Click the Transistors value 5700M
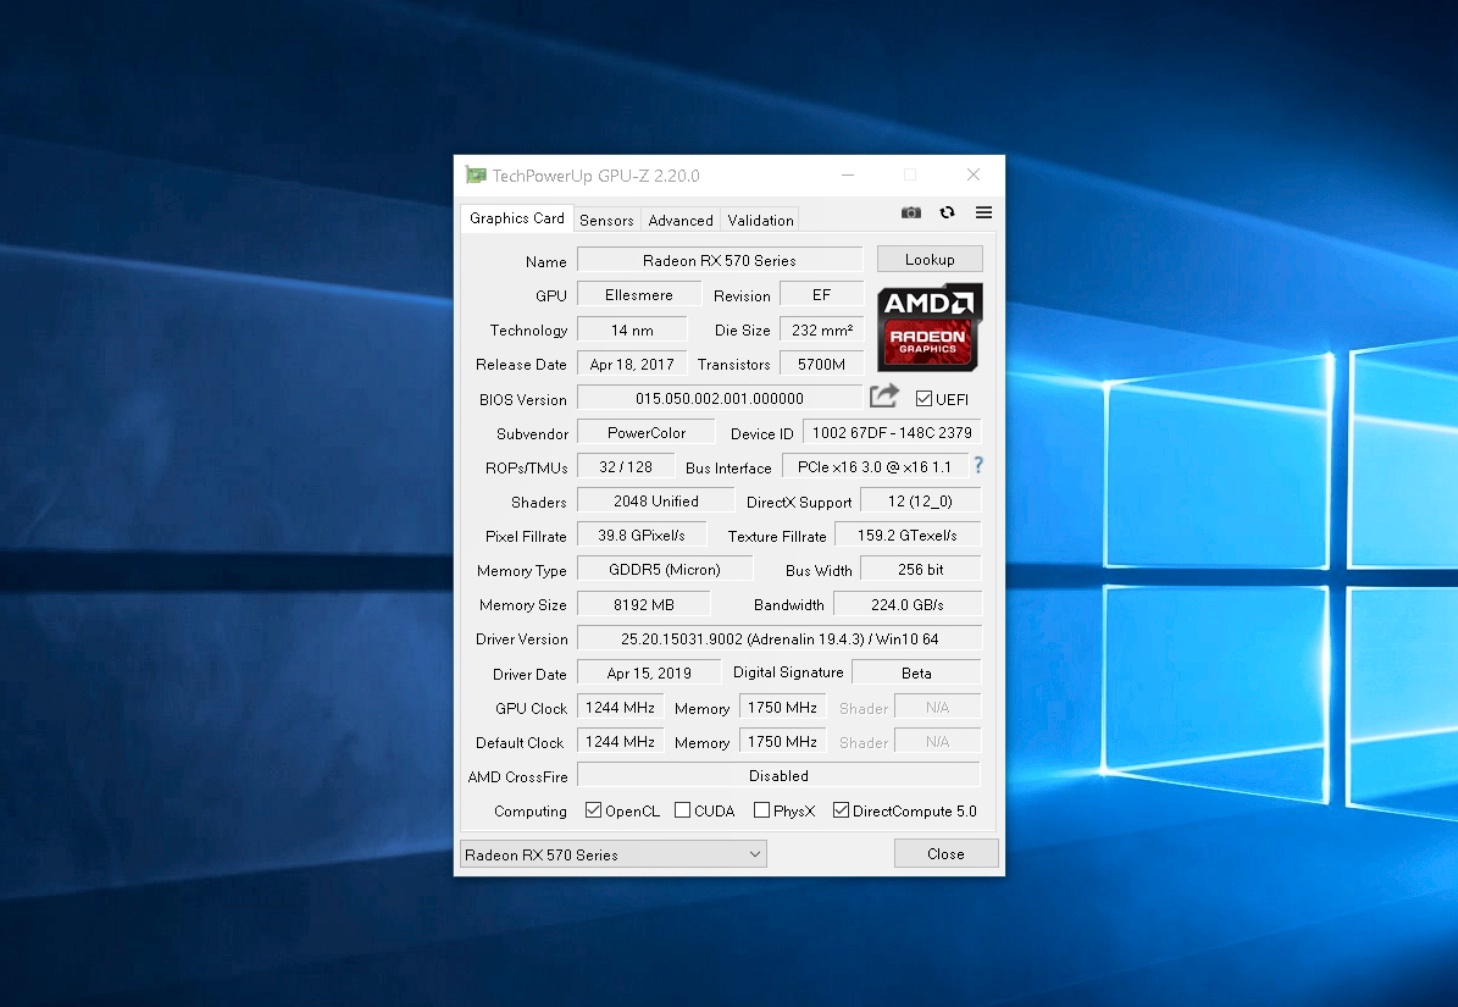The image size is (1458, 1007). click(822, 364)
